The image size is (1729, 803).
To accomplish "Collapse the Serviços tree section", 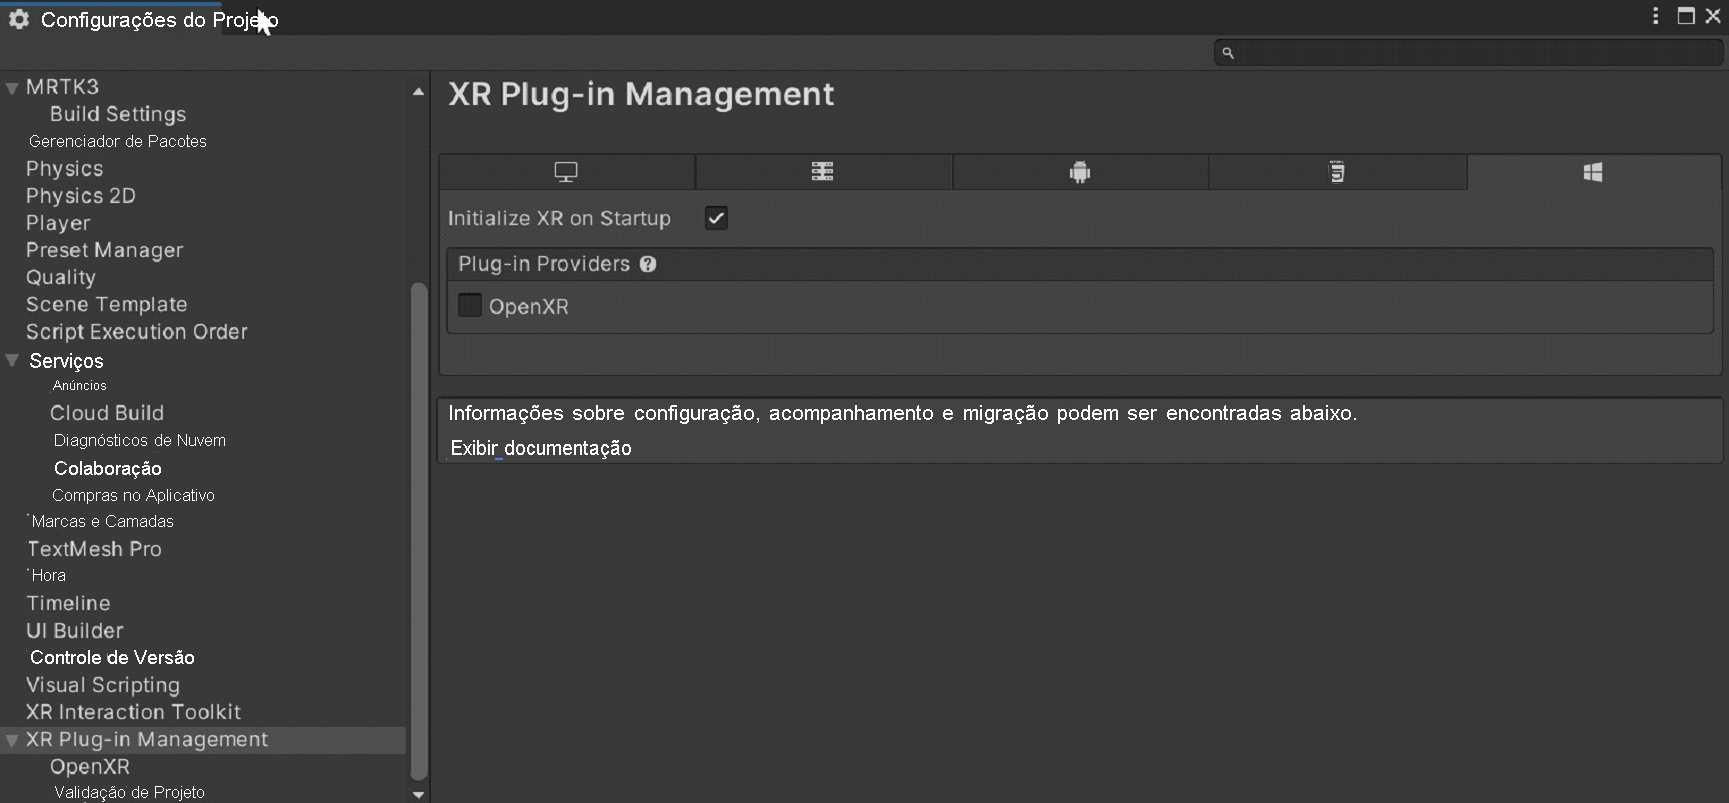I will coord(12,360).
